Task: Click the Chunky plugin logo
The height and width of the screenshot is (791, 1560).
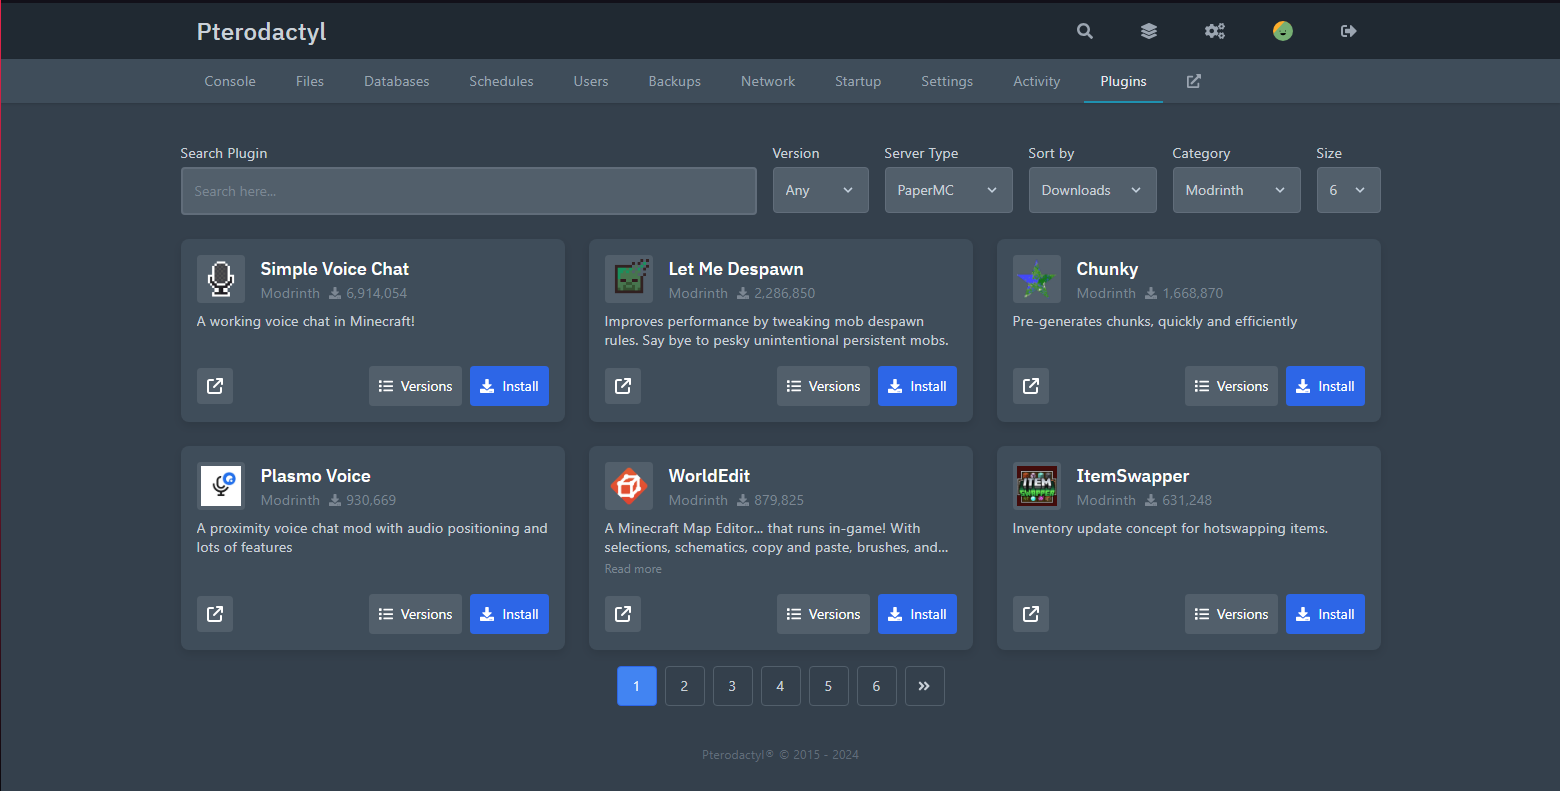Action: tap(1036, 279)
